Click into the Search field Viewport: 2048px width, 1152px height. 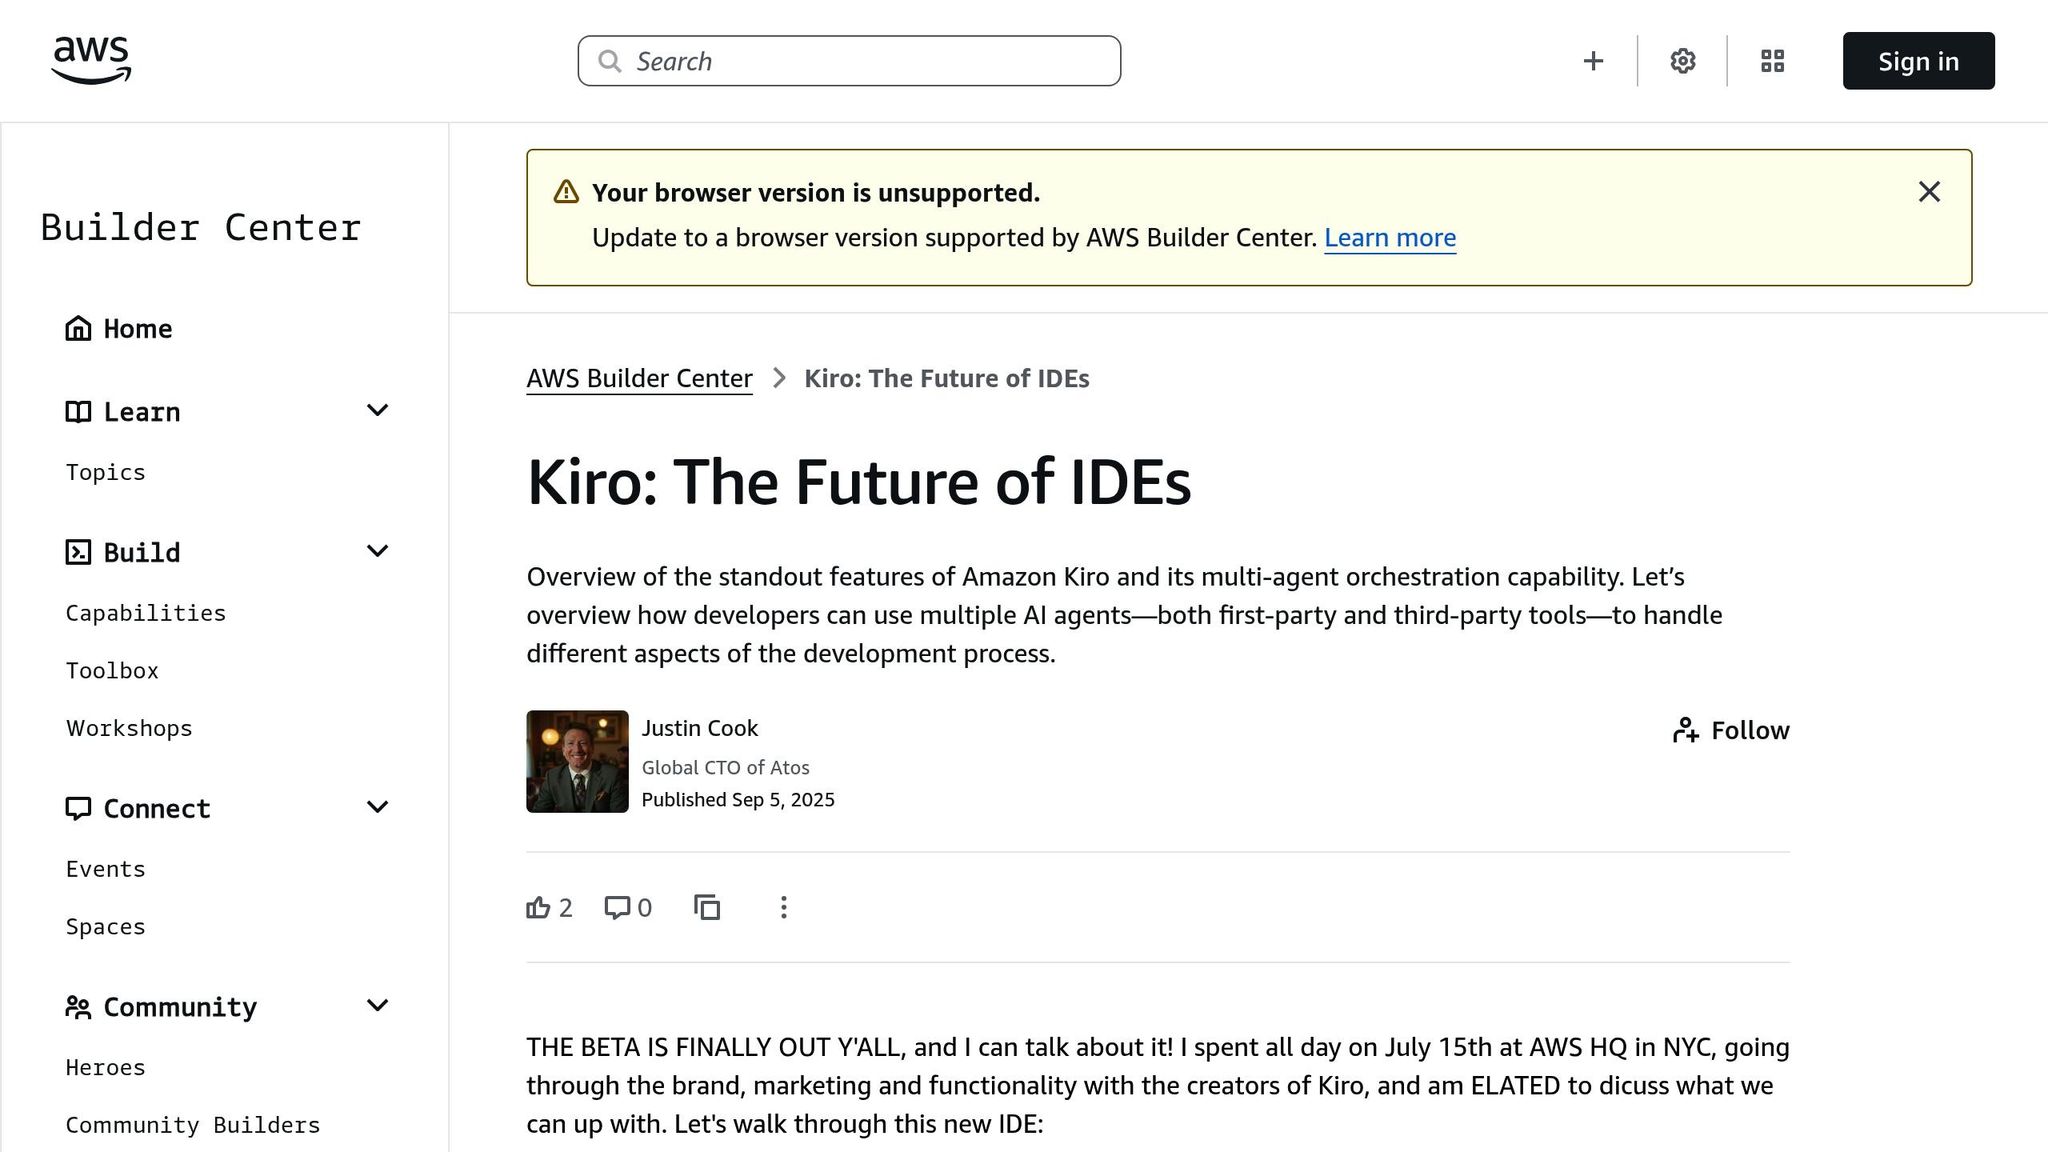tap(849, 61)
